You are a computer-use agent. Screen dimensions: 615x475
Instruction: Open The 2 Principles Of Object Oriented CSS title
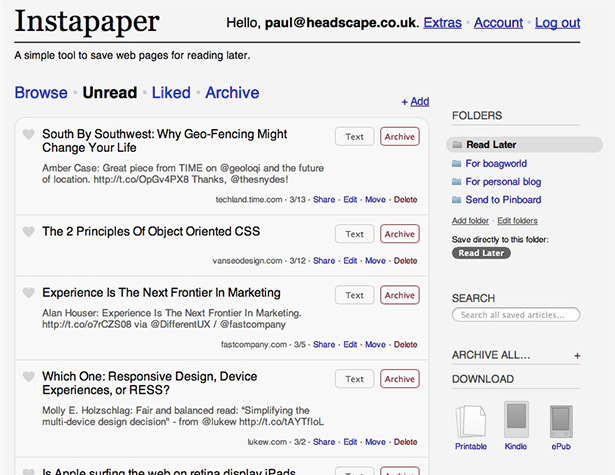pos(151,231)
